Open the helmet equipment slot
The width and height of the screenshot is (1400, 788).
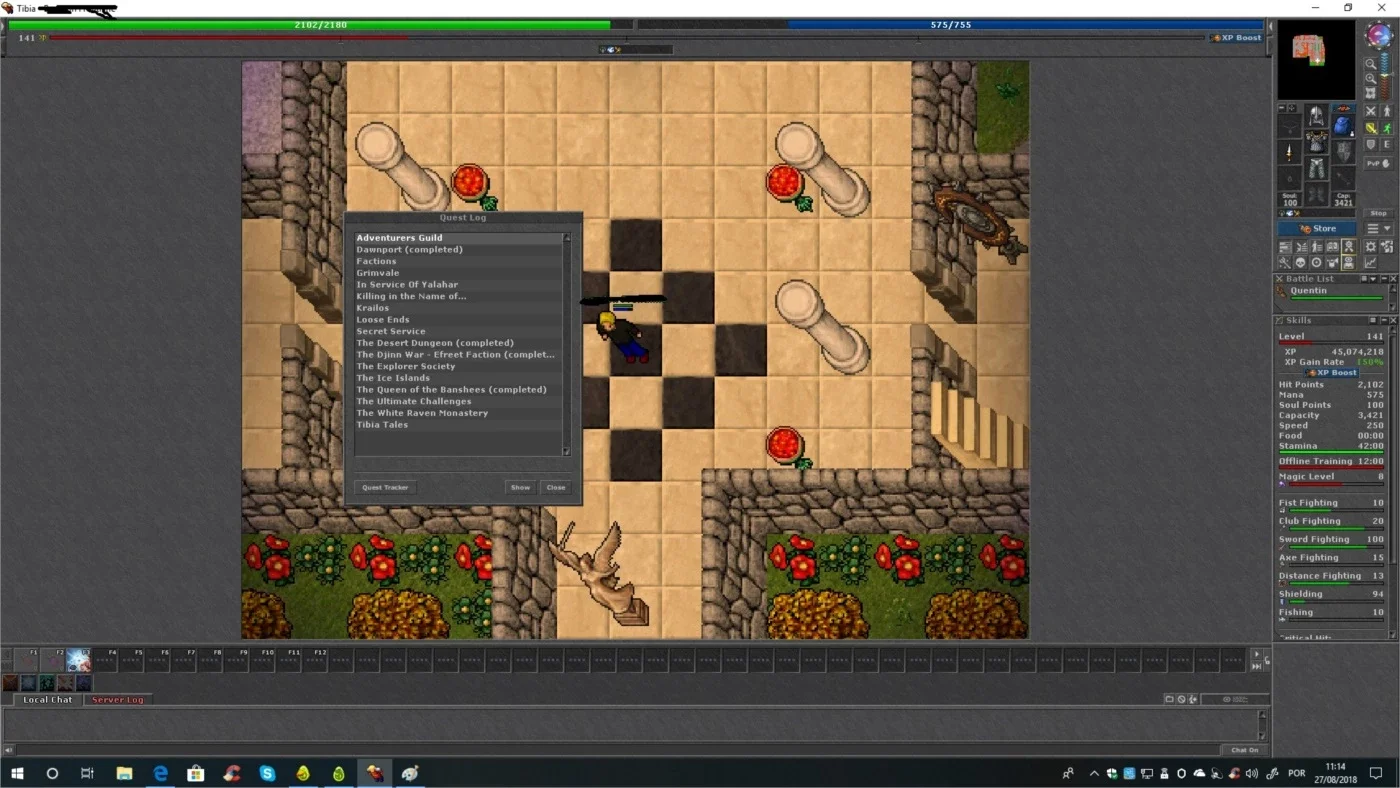coord(1316,116)
